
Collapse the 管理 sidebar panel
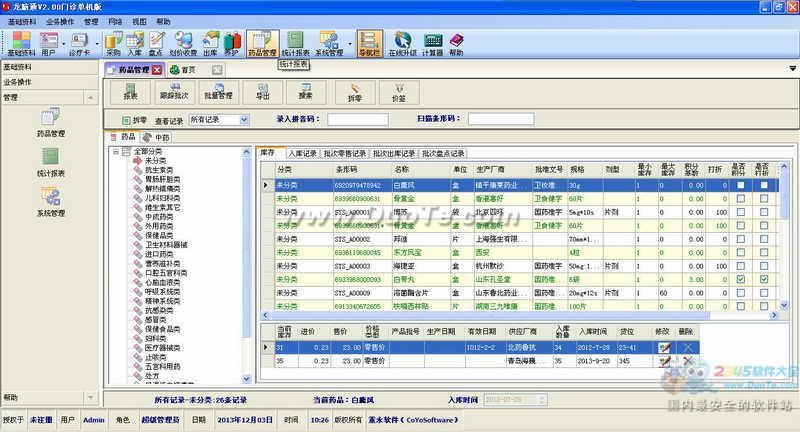click(91, 97)
